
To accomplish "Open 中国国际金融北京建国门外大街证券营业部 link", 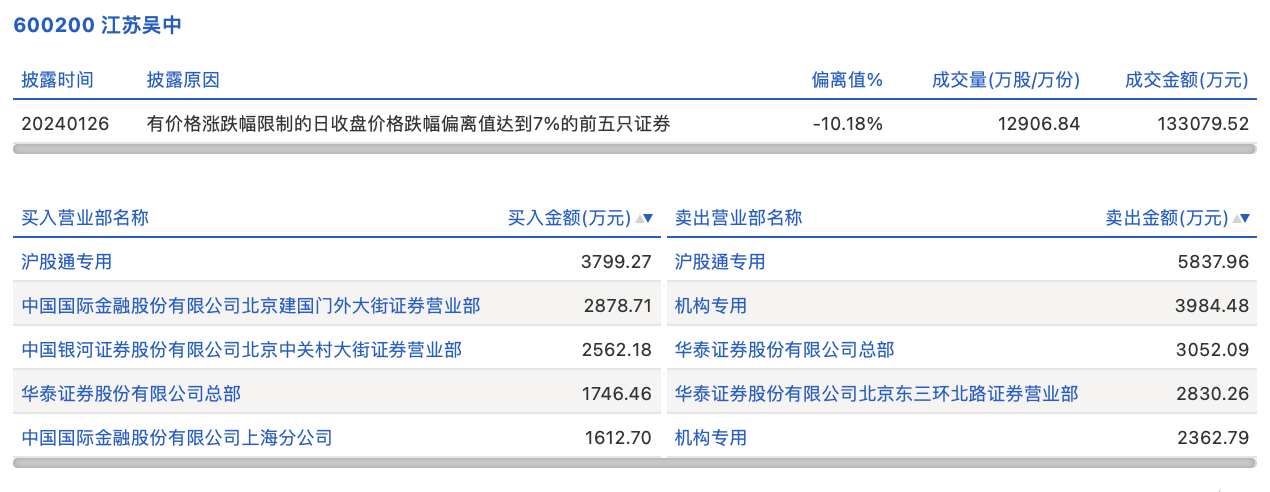I will coord(251,306).
